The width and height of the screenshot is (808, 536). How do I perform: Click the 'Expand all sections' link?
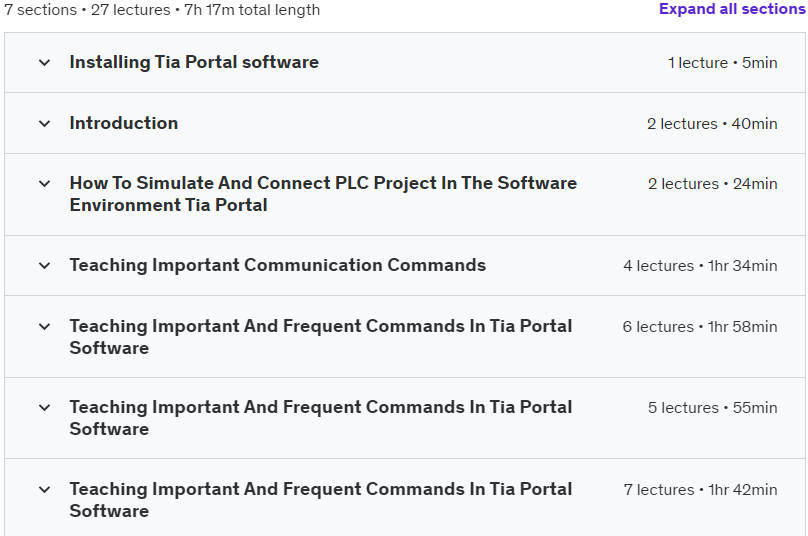pyautogui.click(x=731, y=9)
